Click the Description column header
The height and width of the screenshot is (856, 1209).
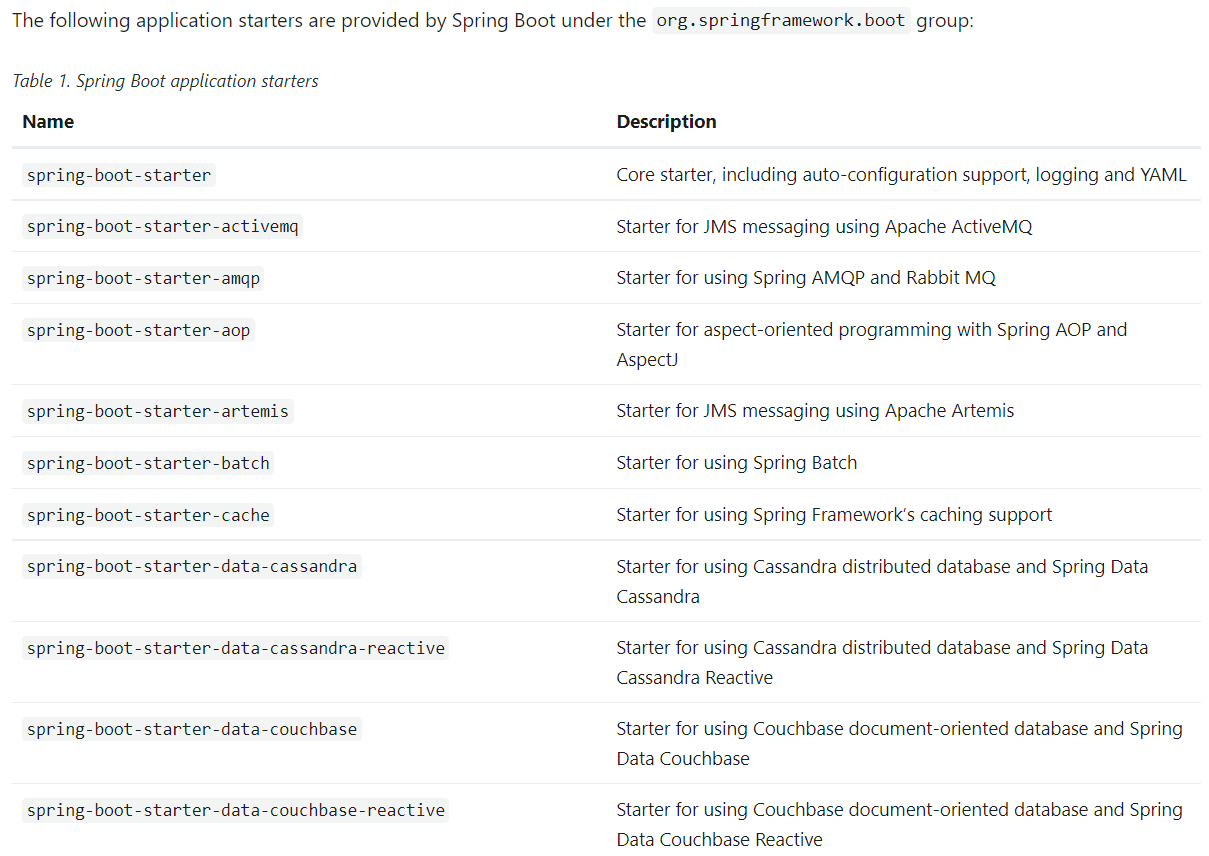(666, 122)
